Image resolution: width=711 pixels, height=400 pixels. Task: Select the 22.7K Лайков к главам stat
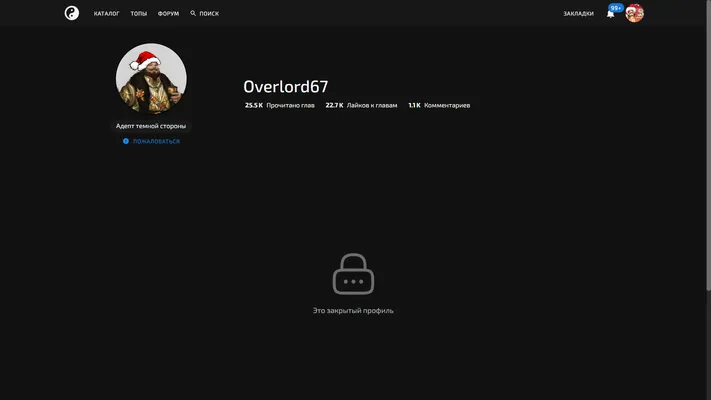tap(361, 105)
